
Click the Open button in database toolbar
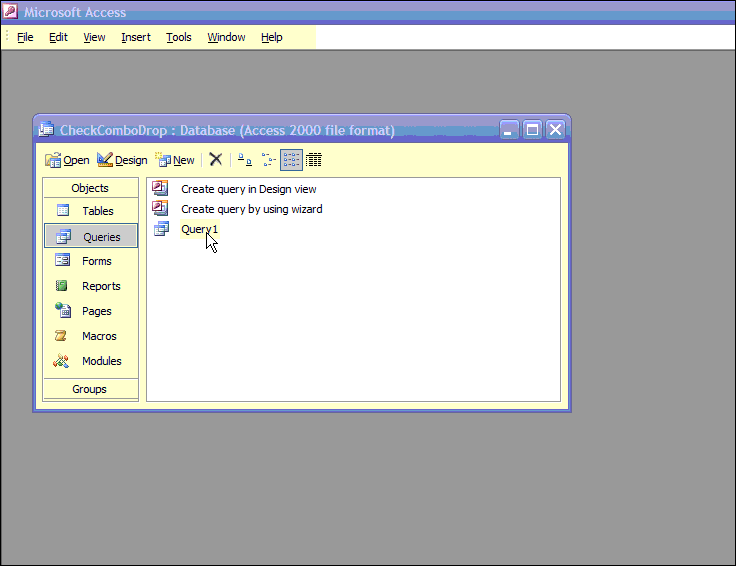(x=67, y=160)
